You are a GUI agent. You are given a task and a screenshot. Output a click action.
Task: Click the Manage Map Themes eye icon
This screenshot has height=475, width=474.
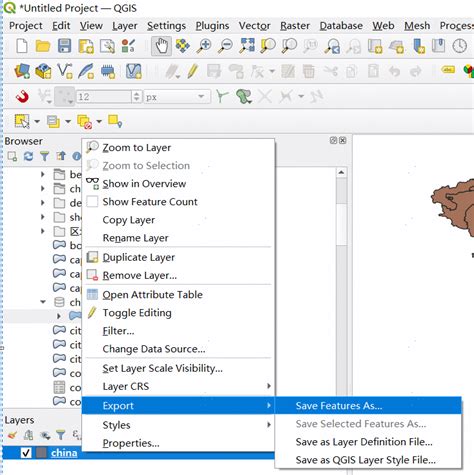45,435
